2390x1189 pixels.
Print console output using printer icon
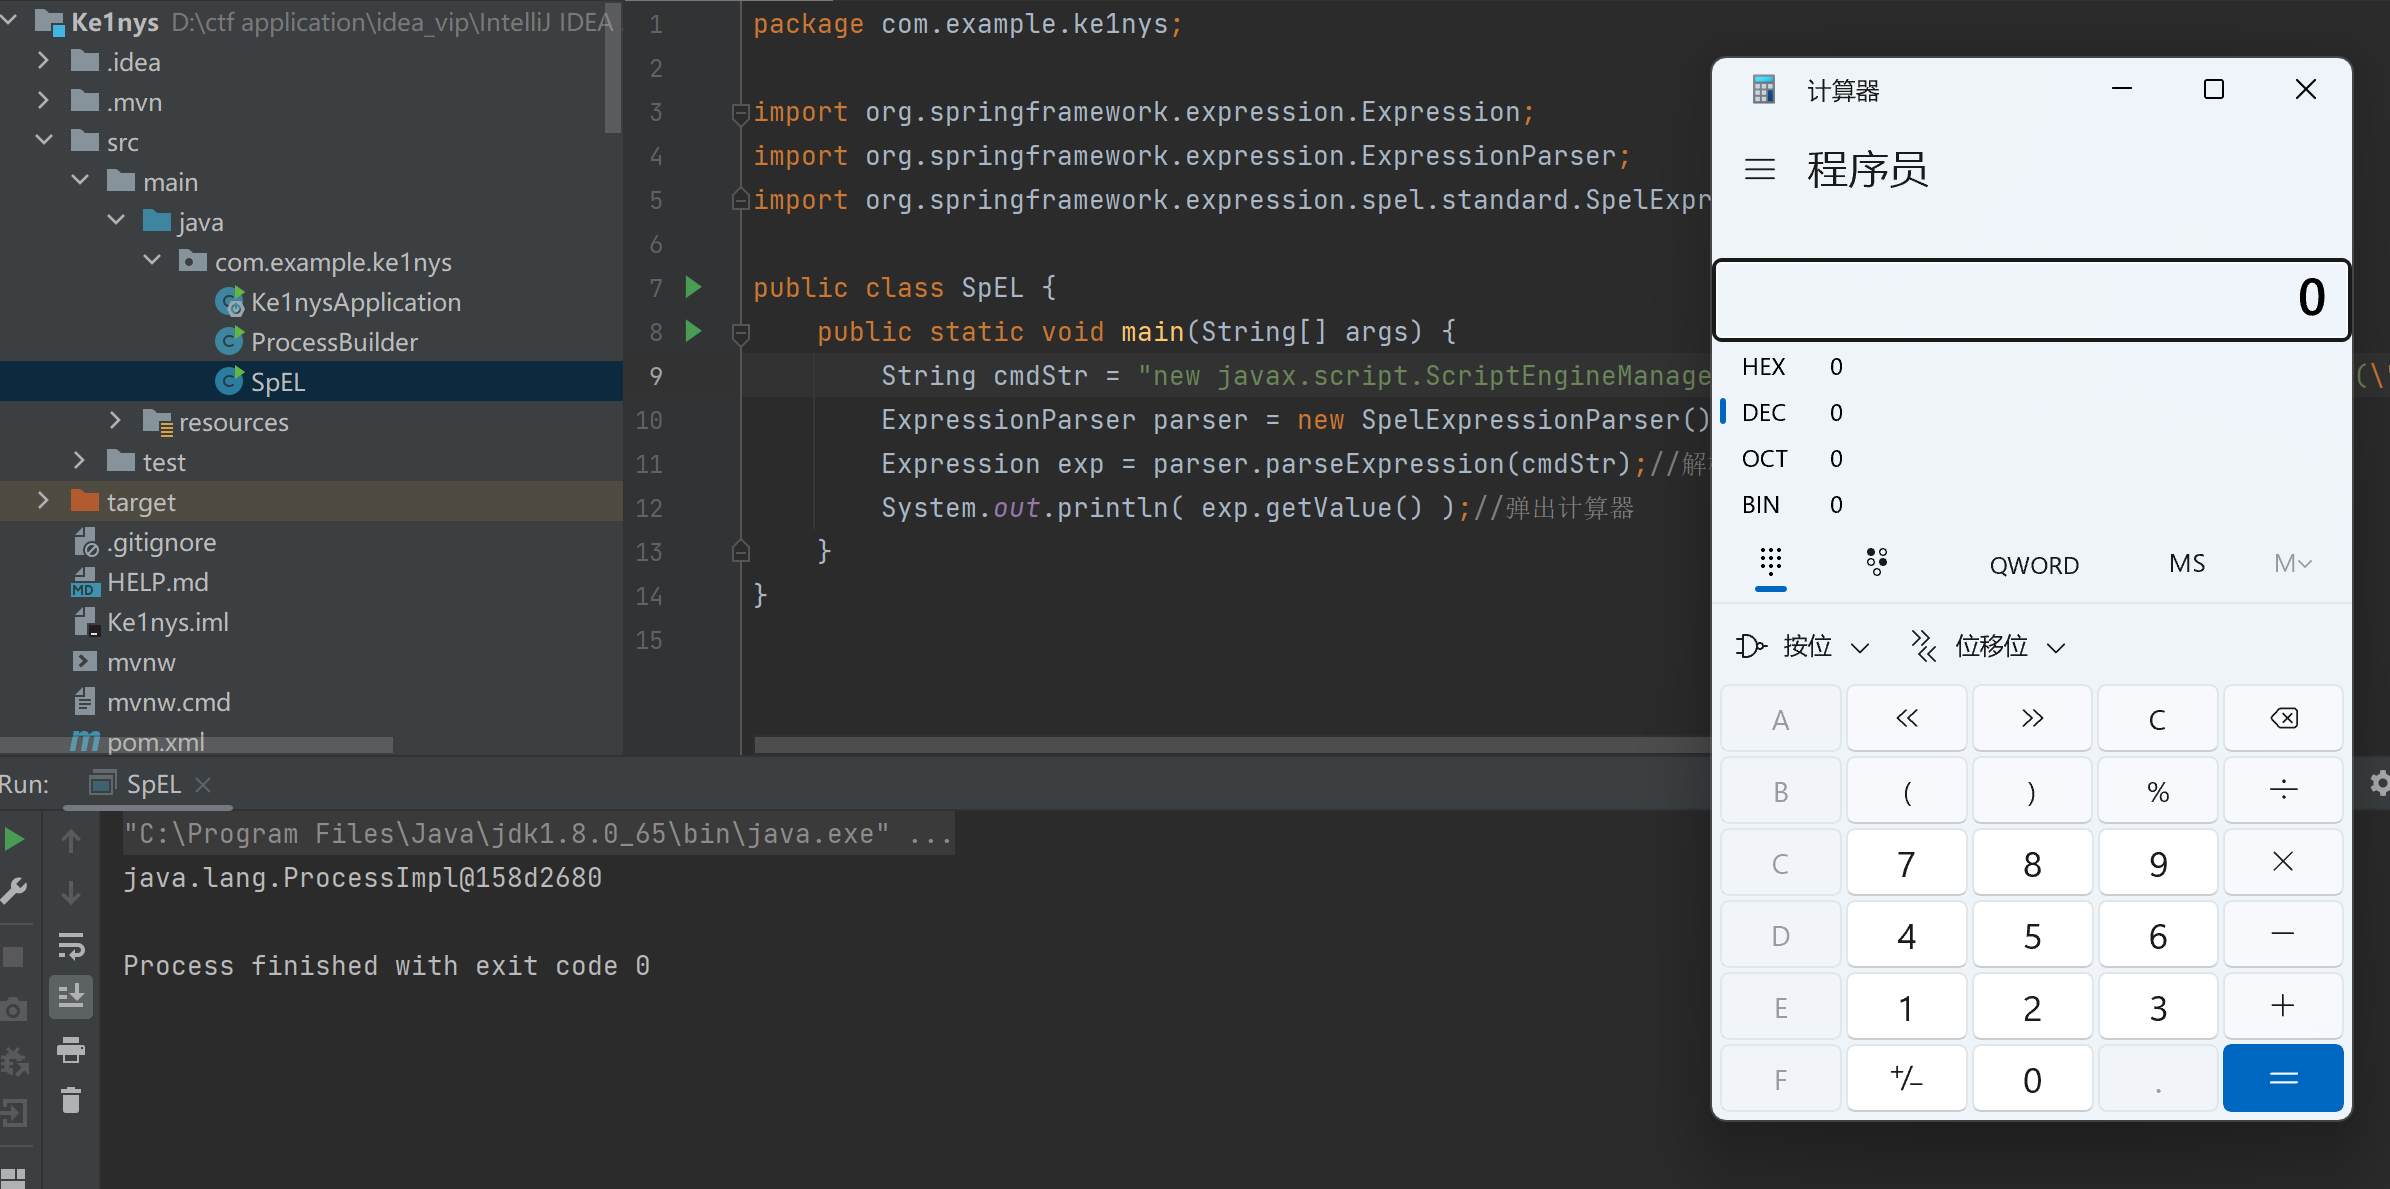click(71, 1050)
